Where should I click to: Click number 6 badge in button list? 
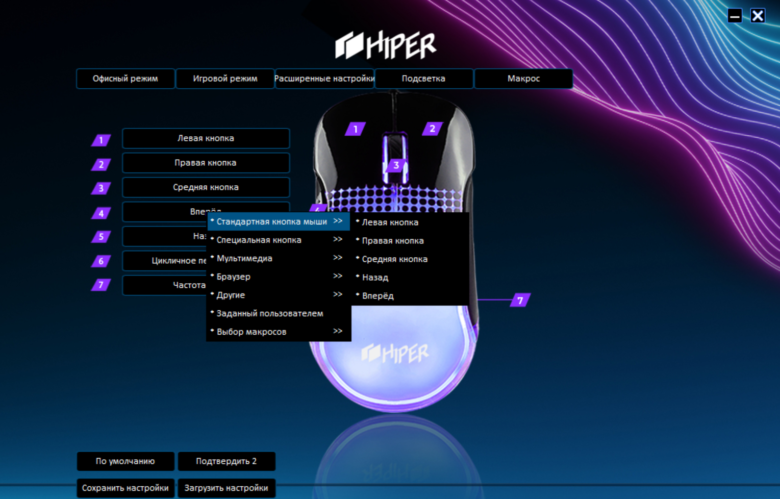(x=101, y=261)
